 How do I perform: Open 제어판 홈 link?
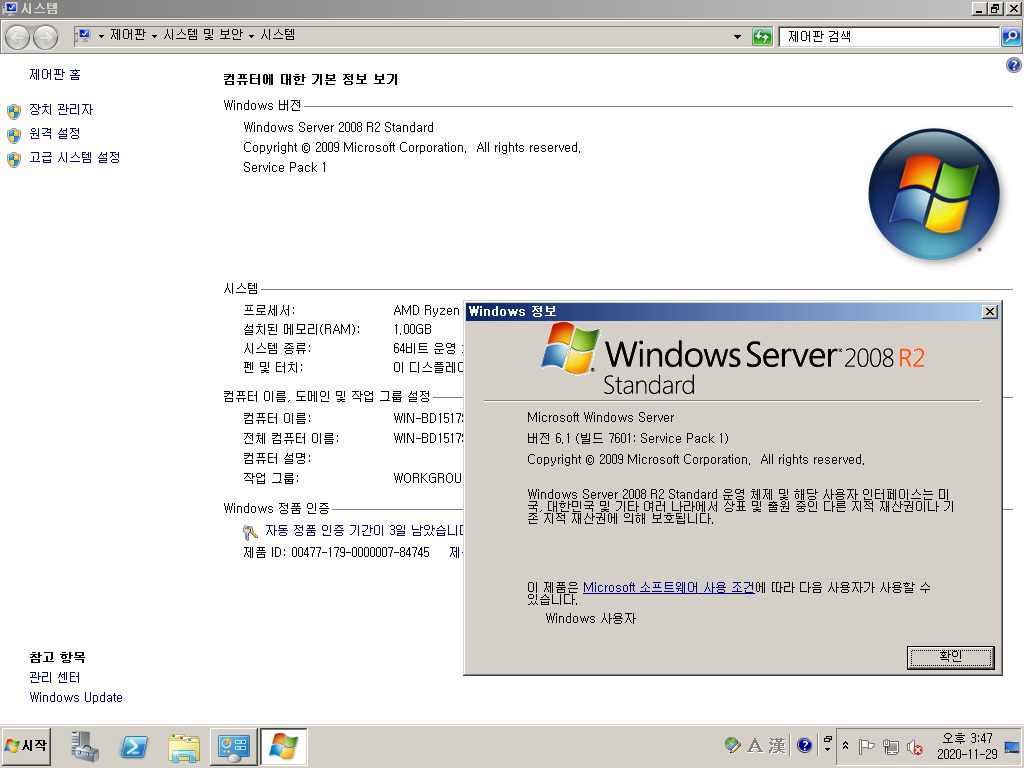55,74
